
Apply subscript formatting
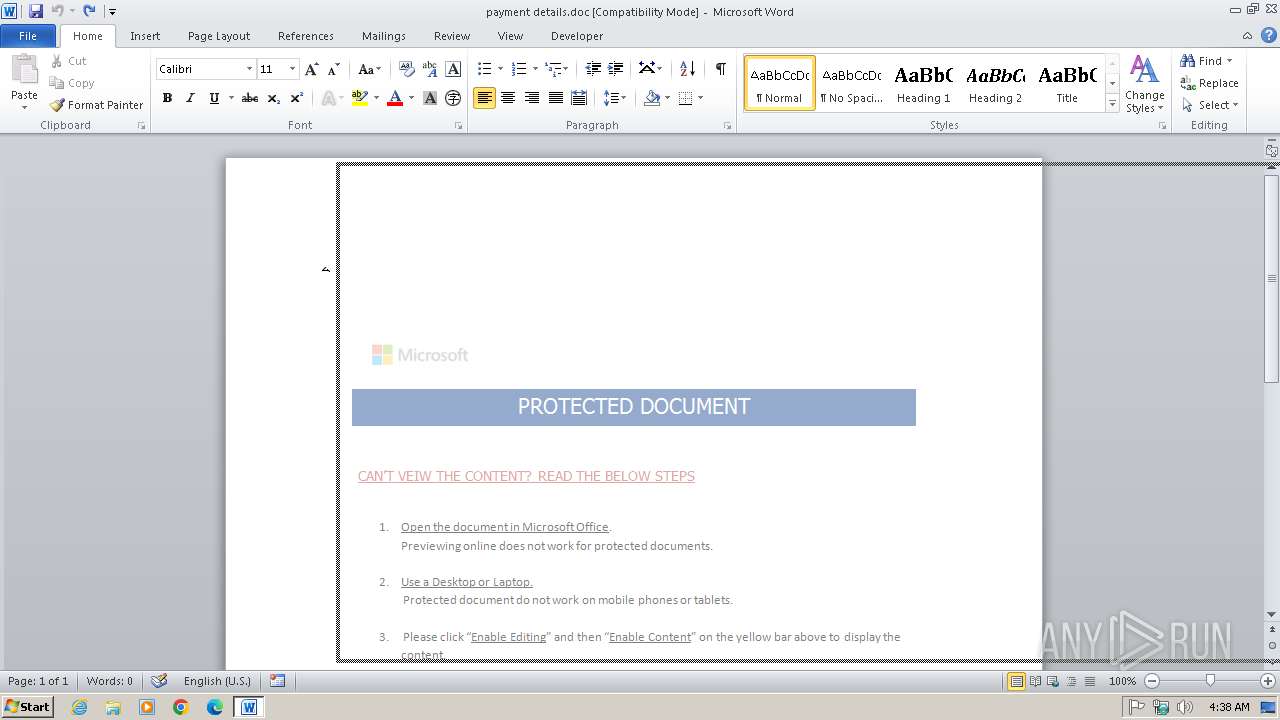pos(274,98)
